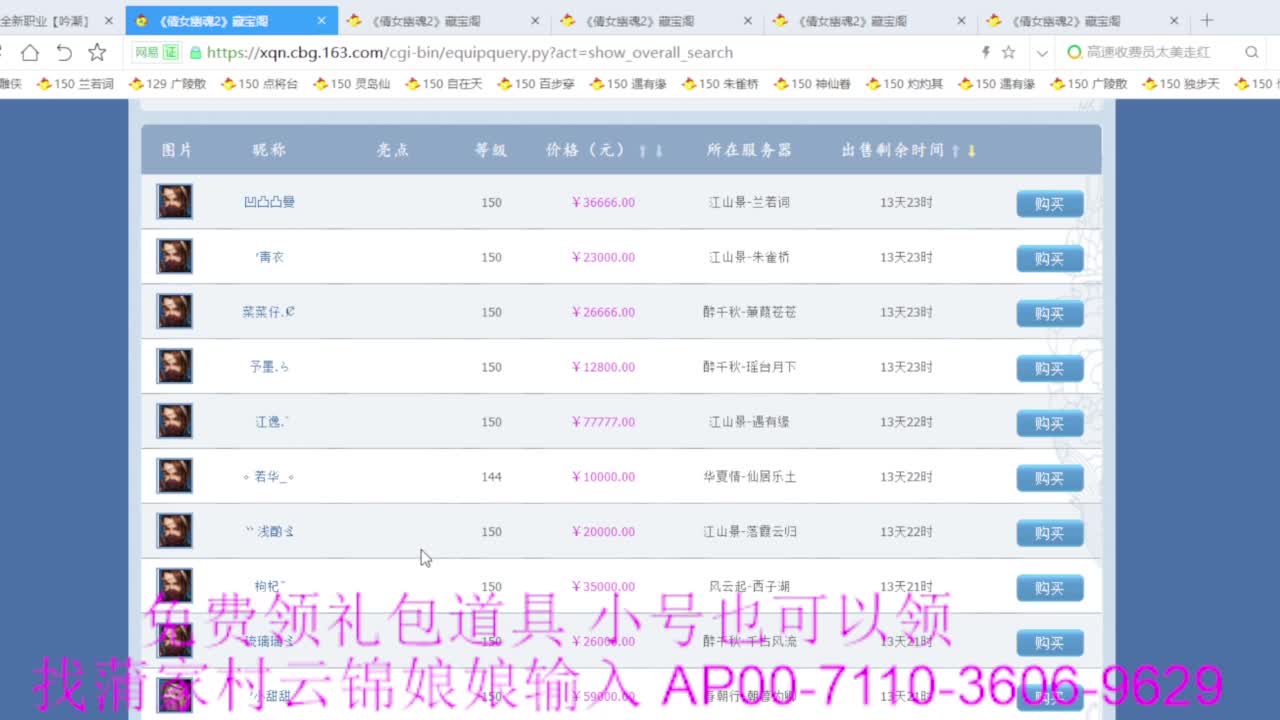
Task: Open bookmark 150 百步穿
Action: (535, 84)
